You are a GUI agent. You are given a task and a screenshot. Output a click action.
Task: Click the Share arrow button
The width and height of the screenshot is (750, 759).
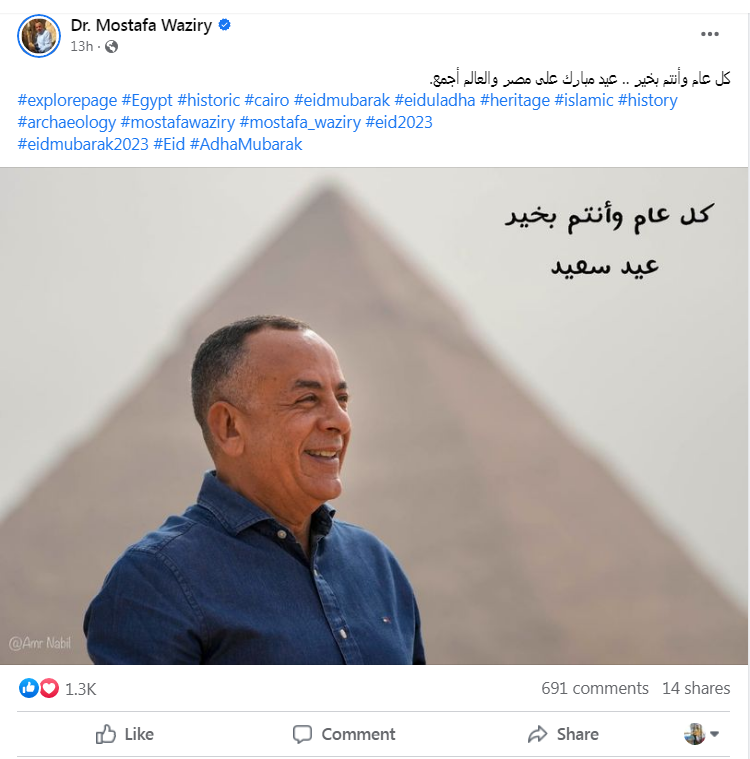point(563,734)
